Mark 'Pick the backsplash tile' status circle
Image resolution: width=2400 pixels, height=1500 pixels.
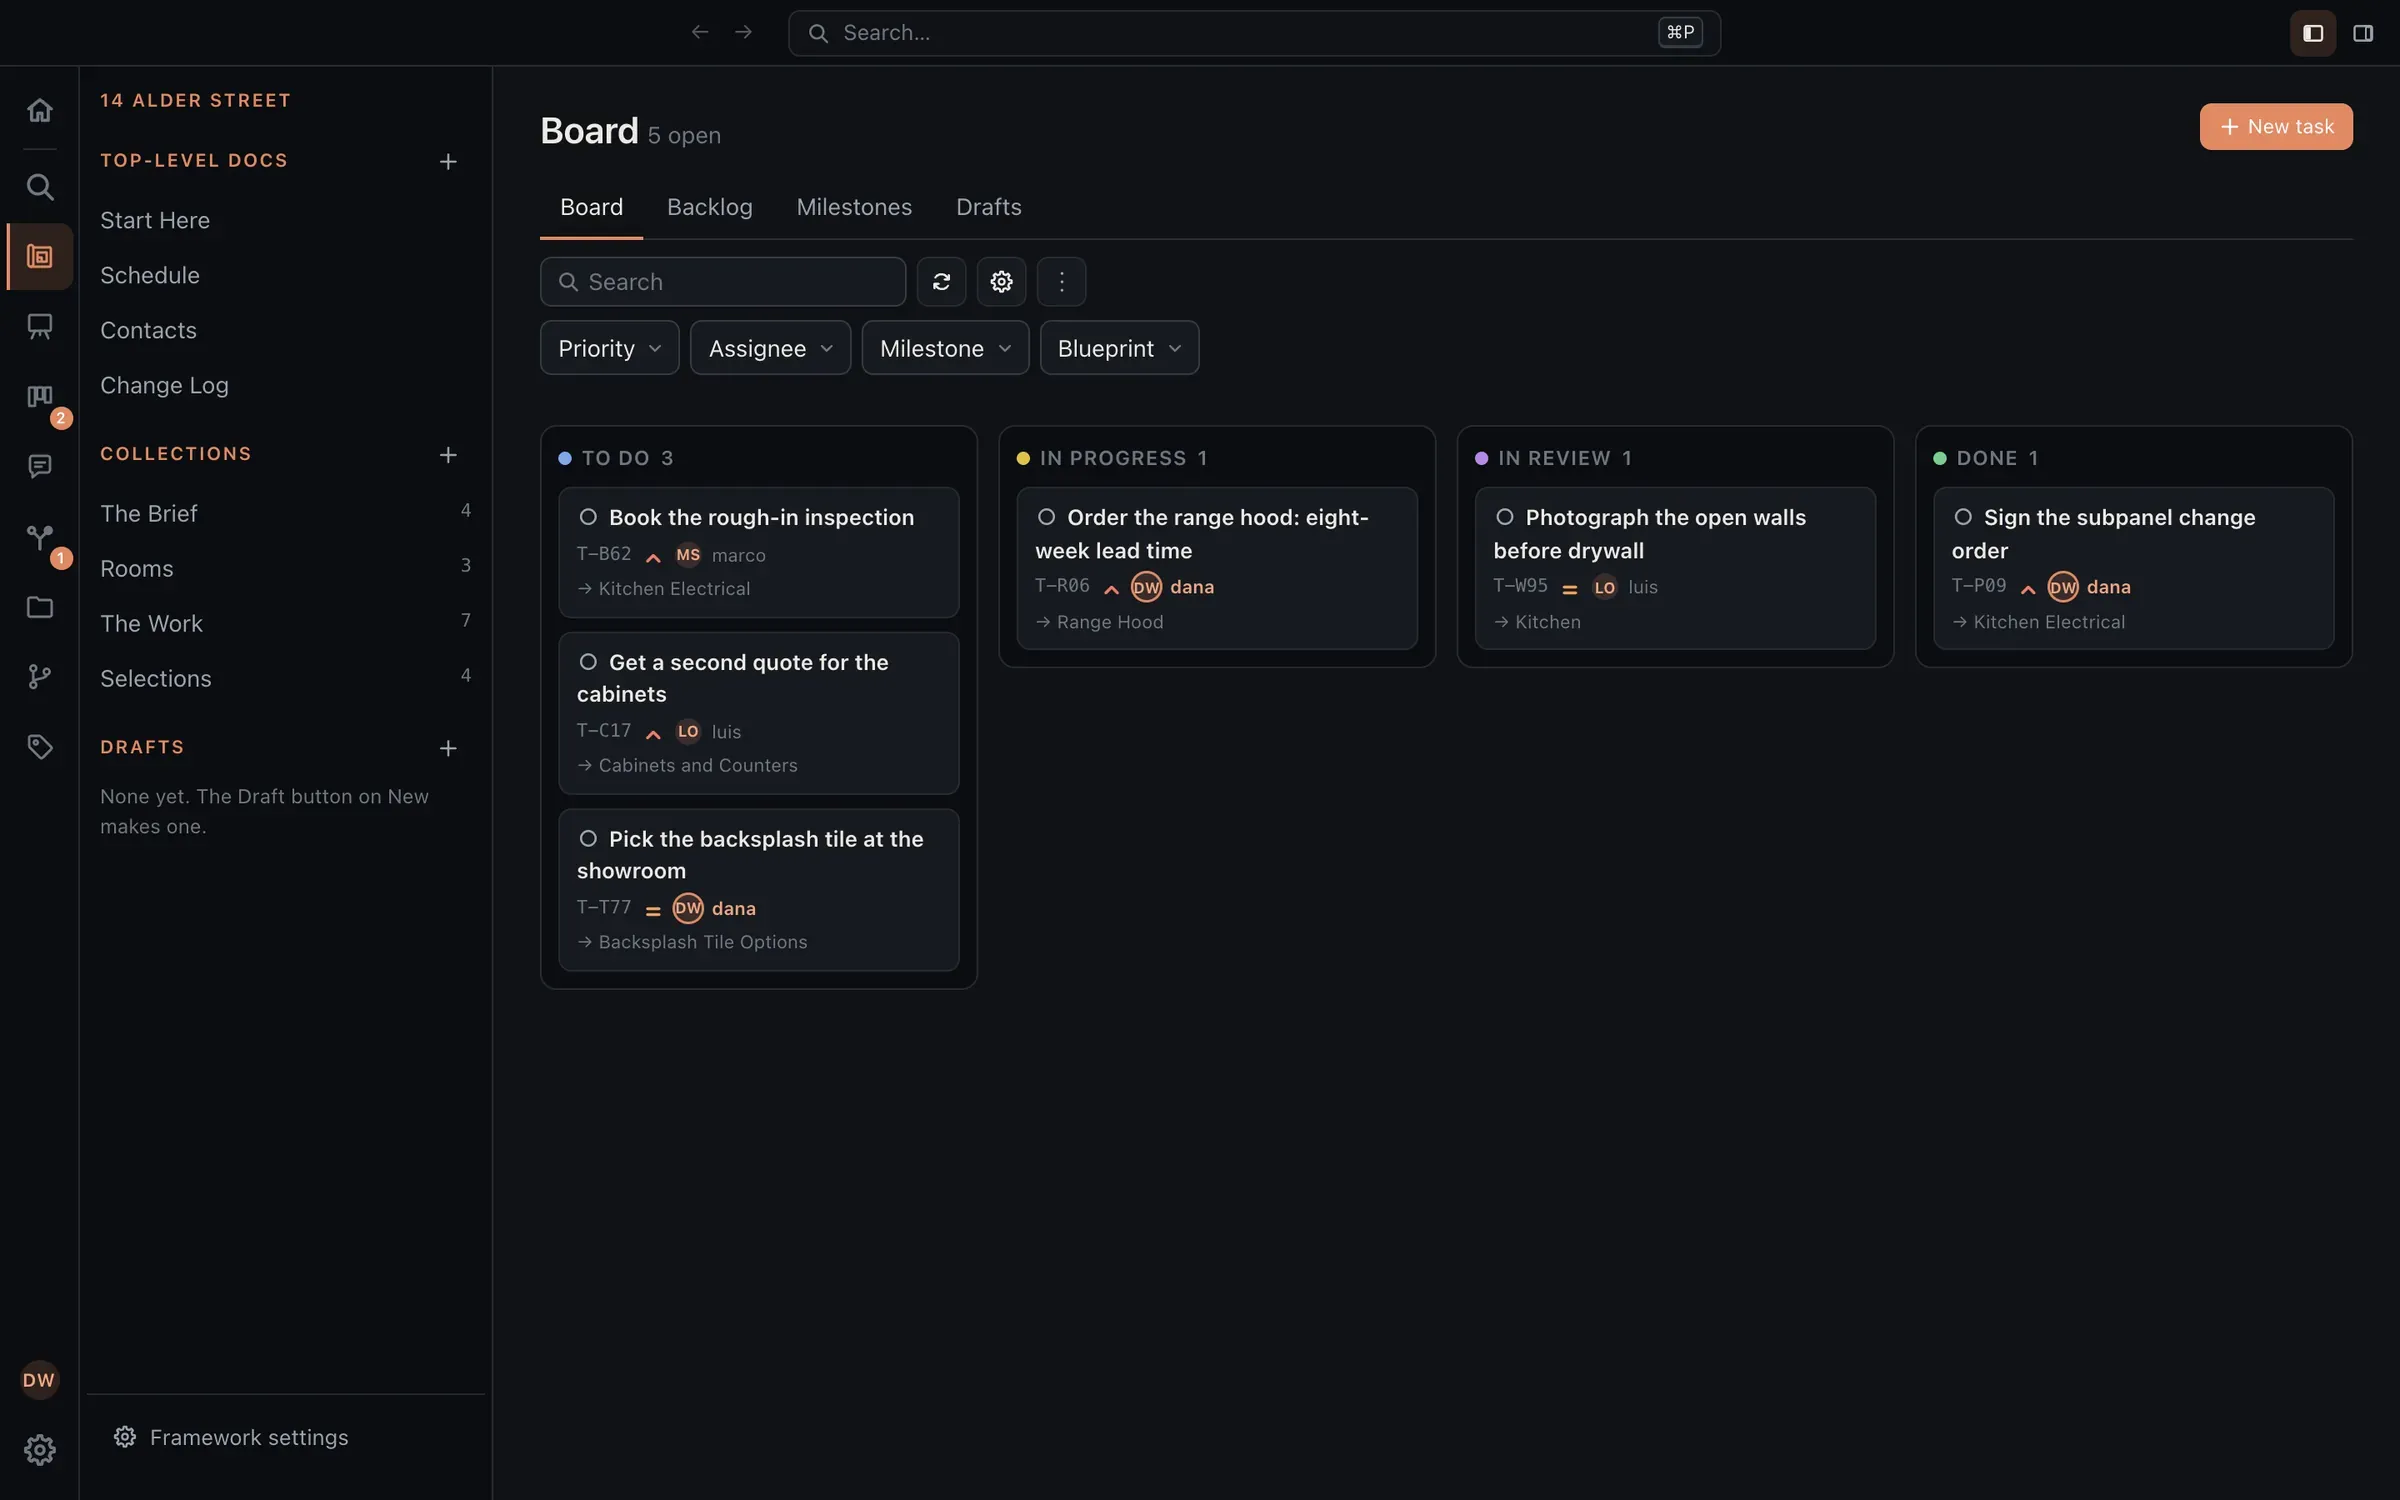[x=588, y=839]
